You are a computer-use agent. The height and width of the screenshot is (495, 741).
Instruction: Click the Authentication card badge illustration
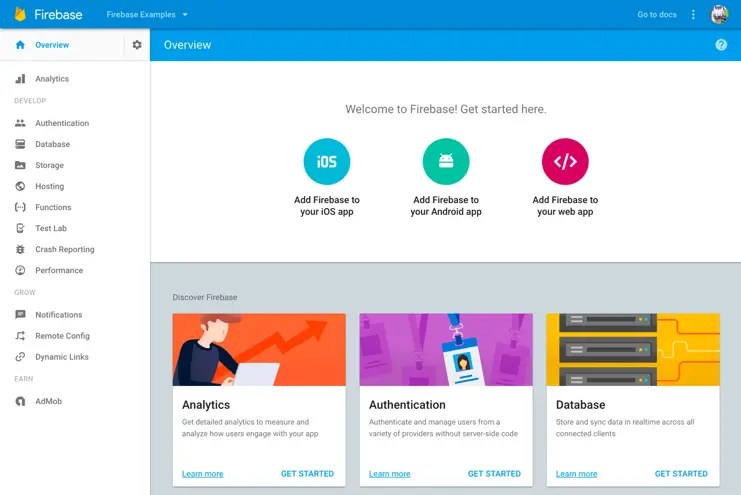pyautogui.click(x=446, y=349)
